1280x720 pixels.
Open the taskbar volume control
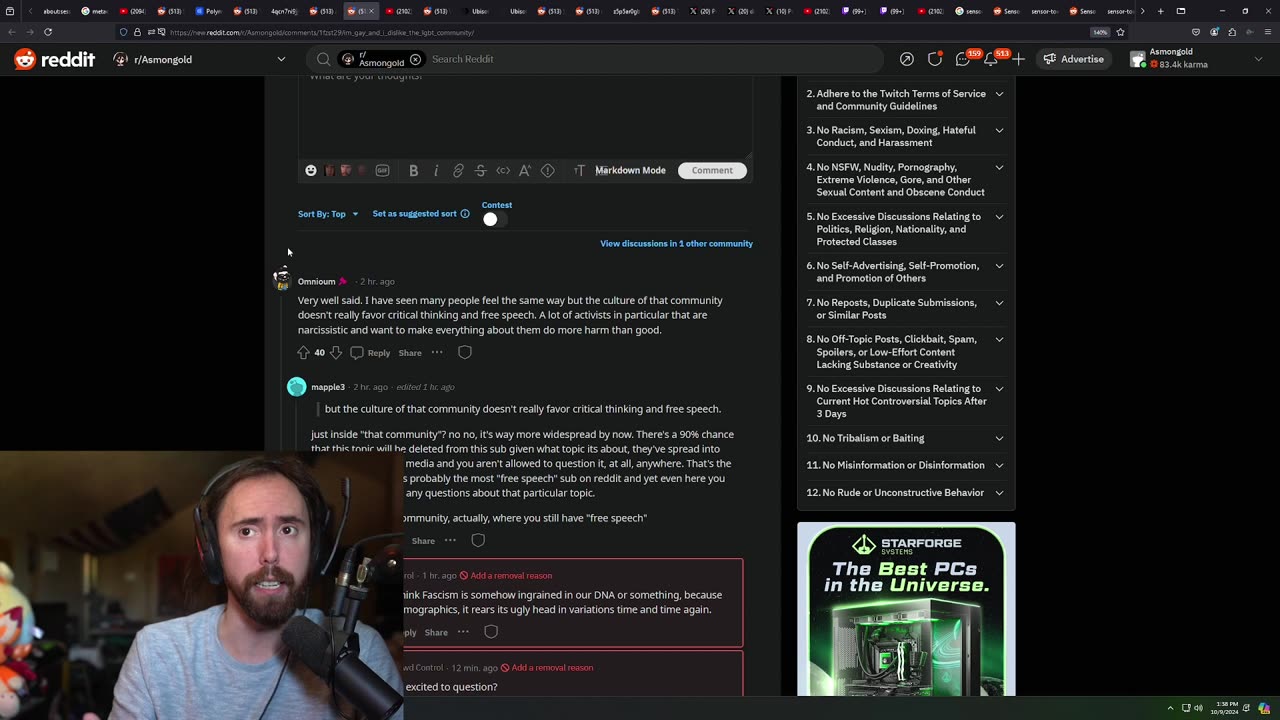[x=1198, y=708]
